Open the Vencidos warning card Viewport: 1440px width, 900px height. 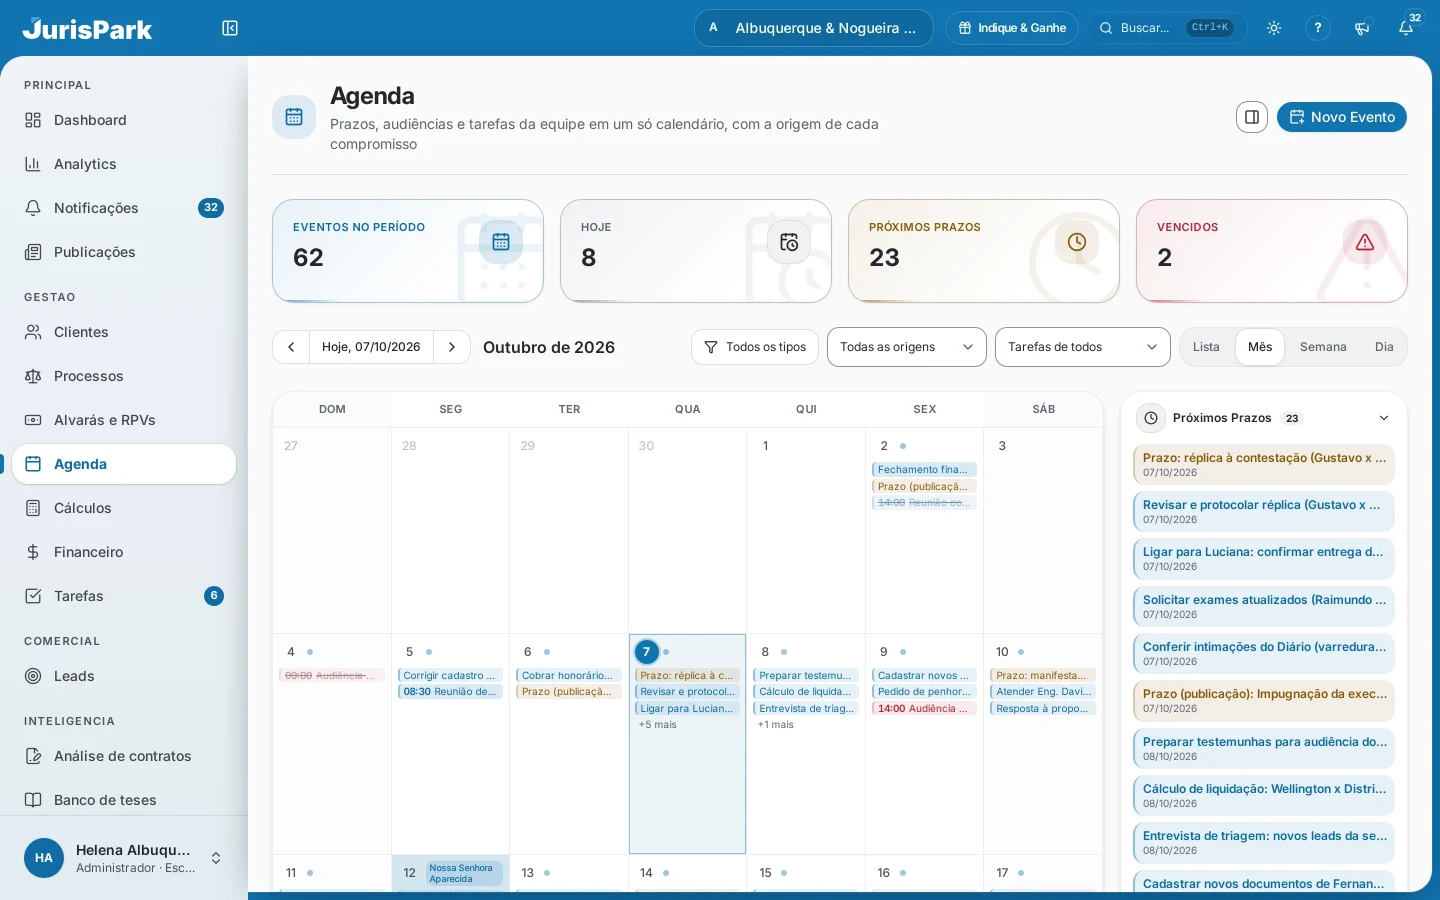(x=1272, y=251)
